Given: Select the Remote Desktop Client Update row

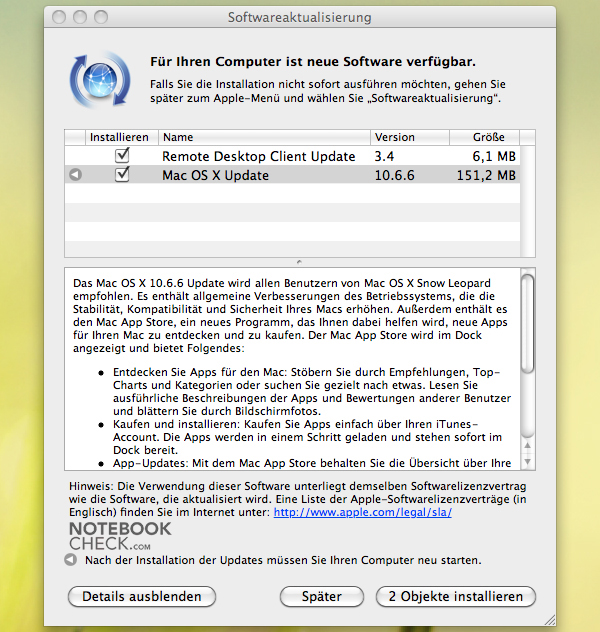Looking at the screenshot, I should 292,156.
